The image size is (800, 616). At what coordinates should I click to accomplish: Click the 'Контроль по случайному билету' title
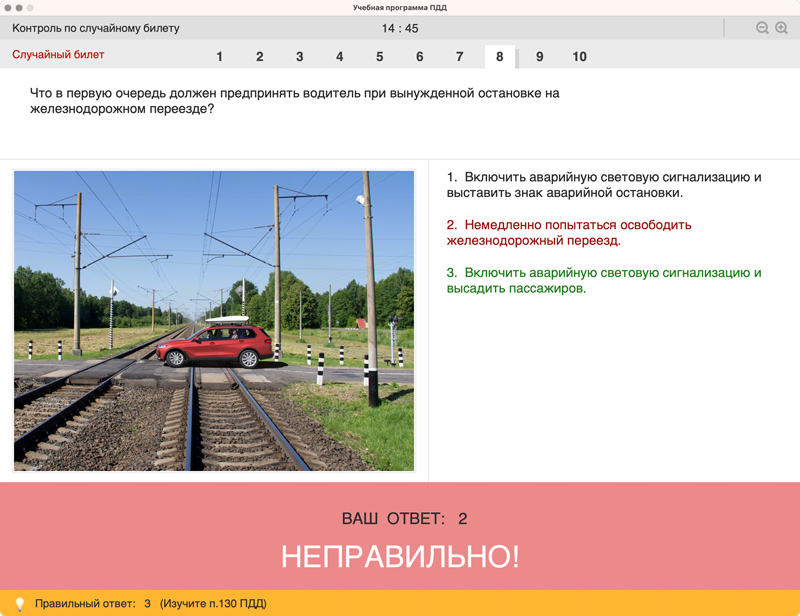(x=96, y=28)
